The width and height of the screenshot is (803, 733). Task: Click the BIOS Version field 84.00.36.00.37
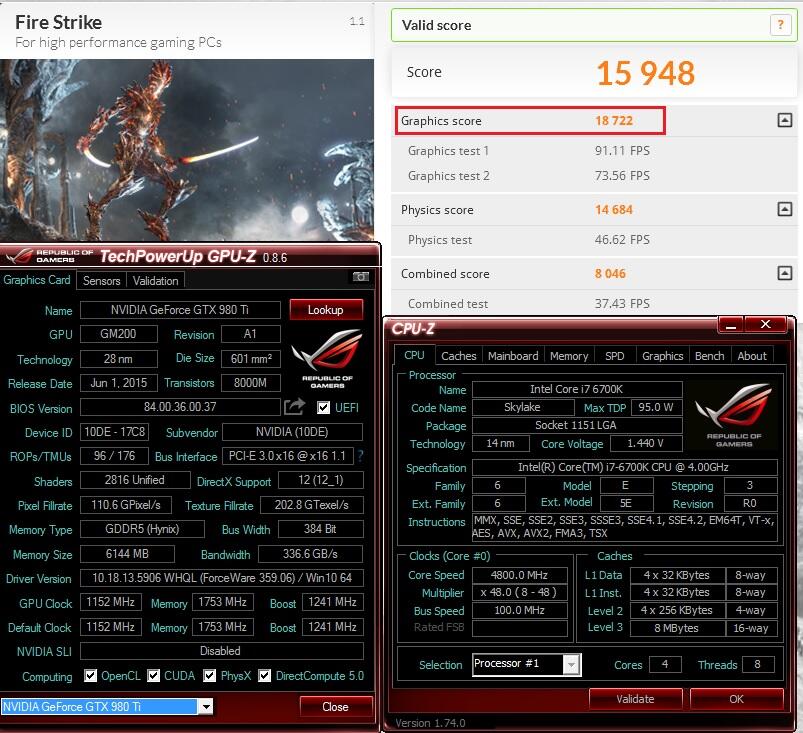click(180, 407)
